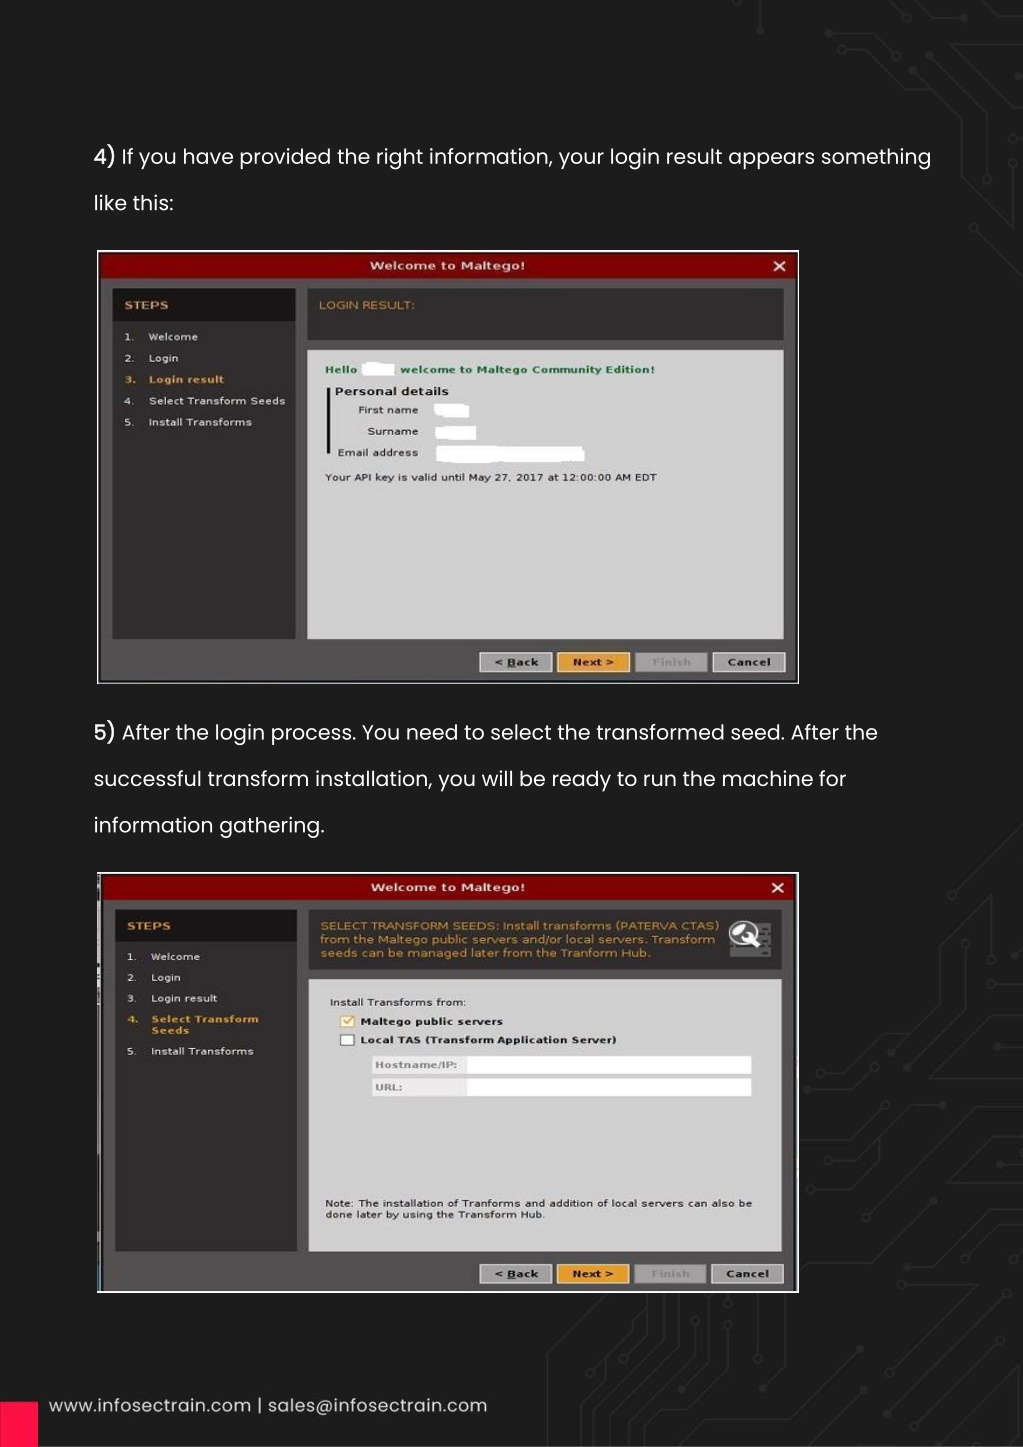Screen dimensions: 1023x1447
Task: Select 'Install Transforms' in second dialog steps
Action: (202, 1052)
